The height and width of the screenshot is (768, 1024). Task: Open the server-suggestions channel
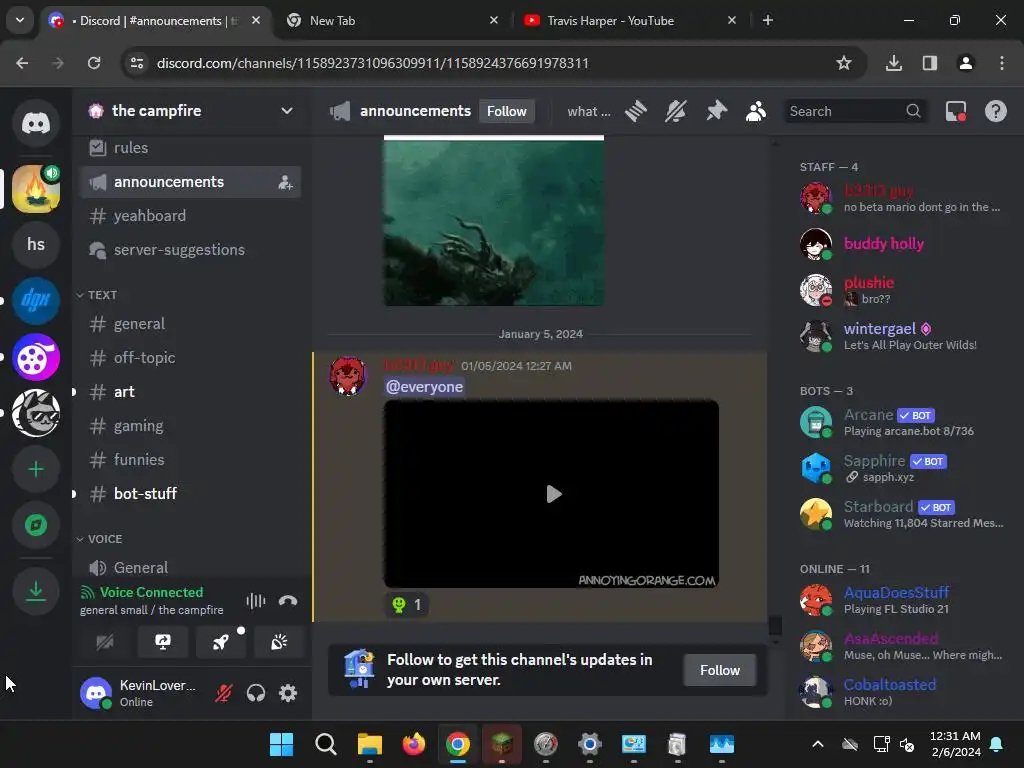click(190, 250)
